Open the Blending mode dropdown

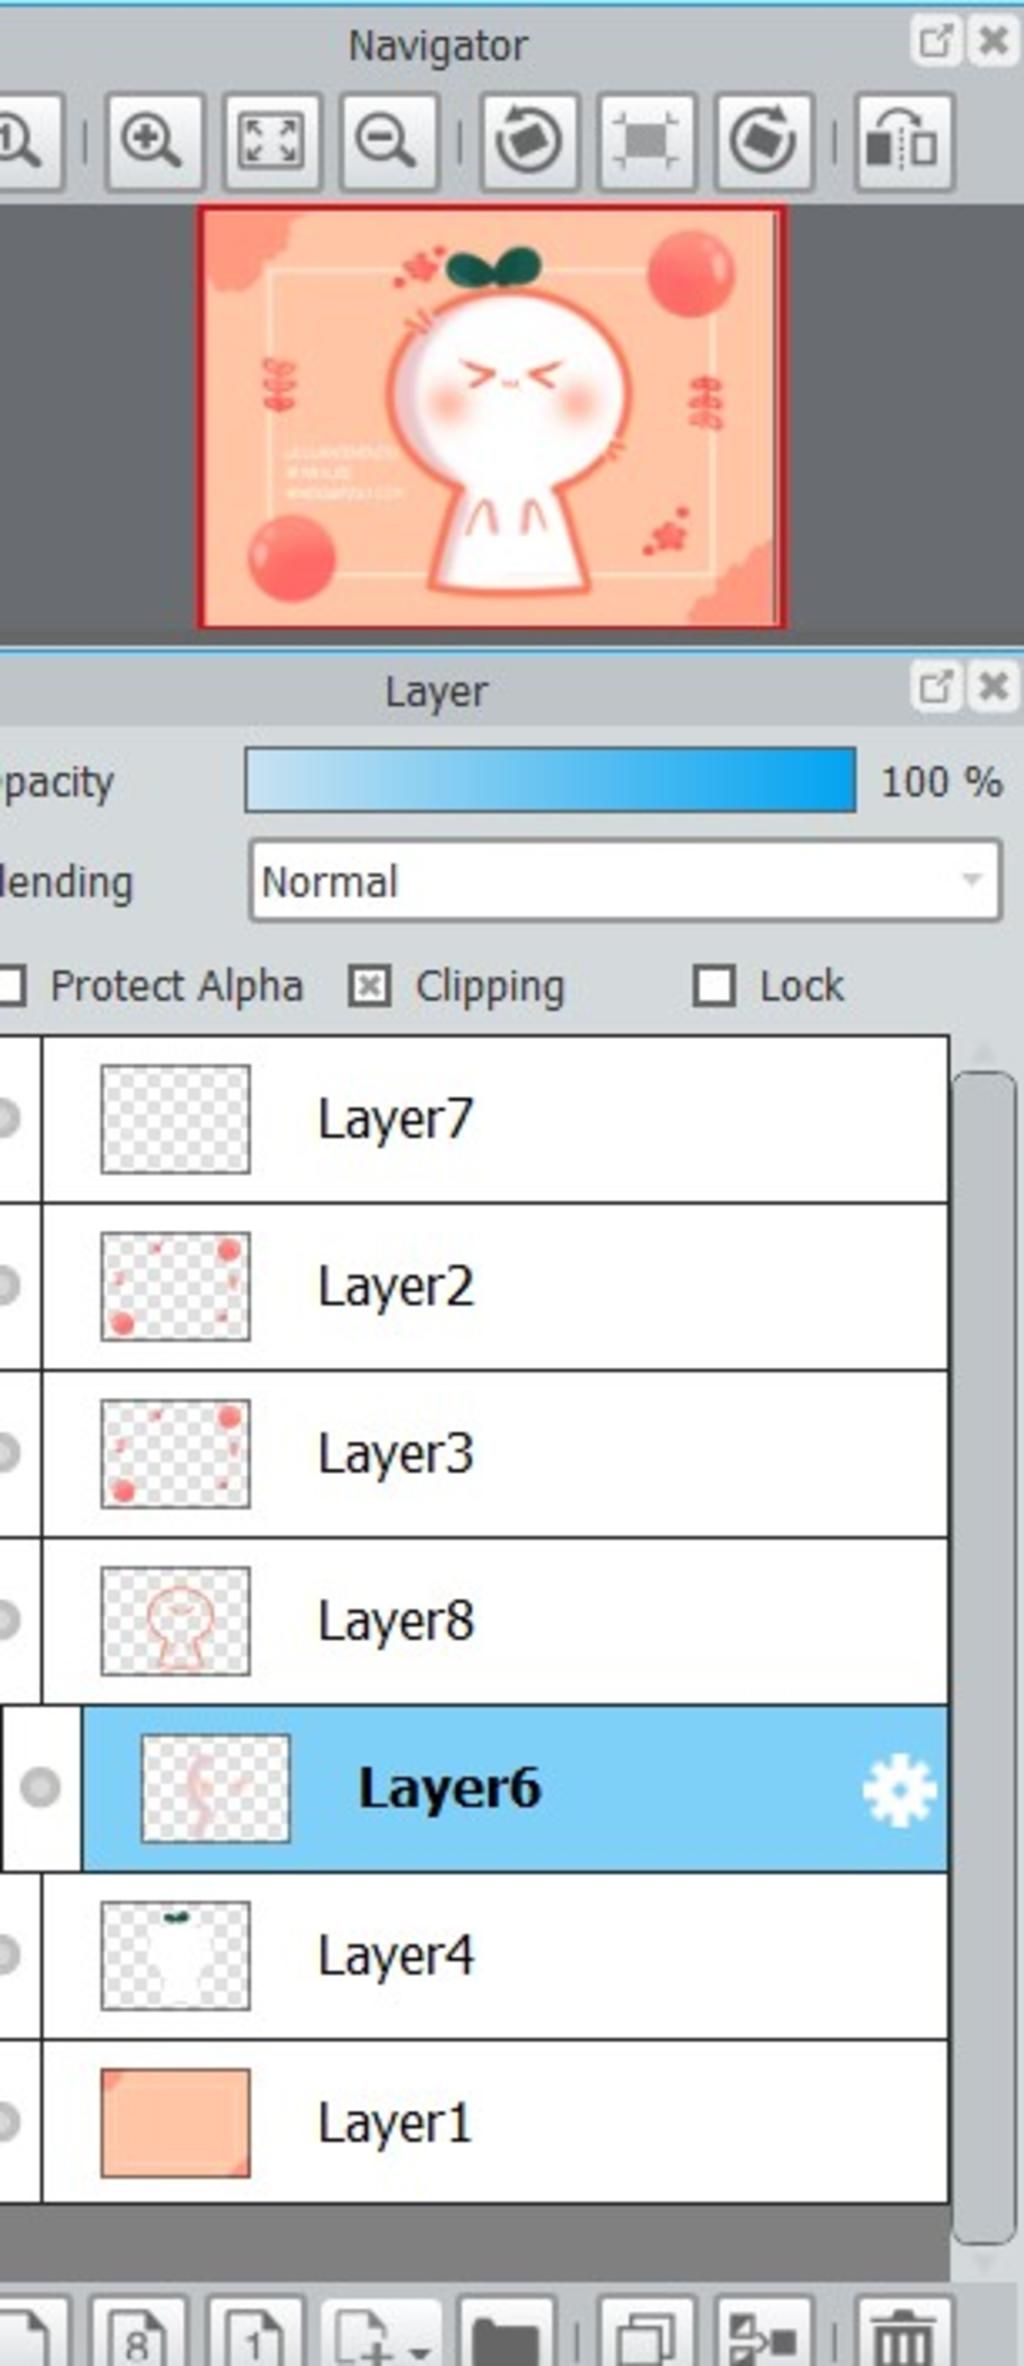625,881
